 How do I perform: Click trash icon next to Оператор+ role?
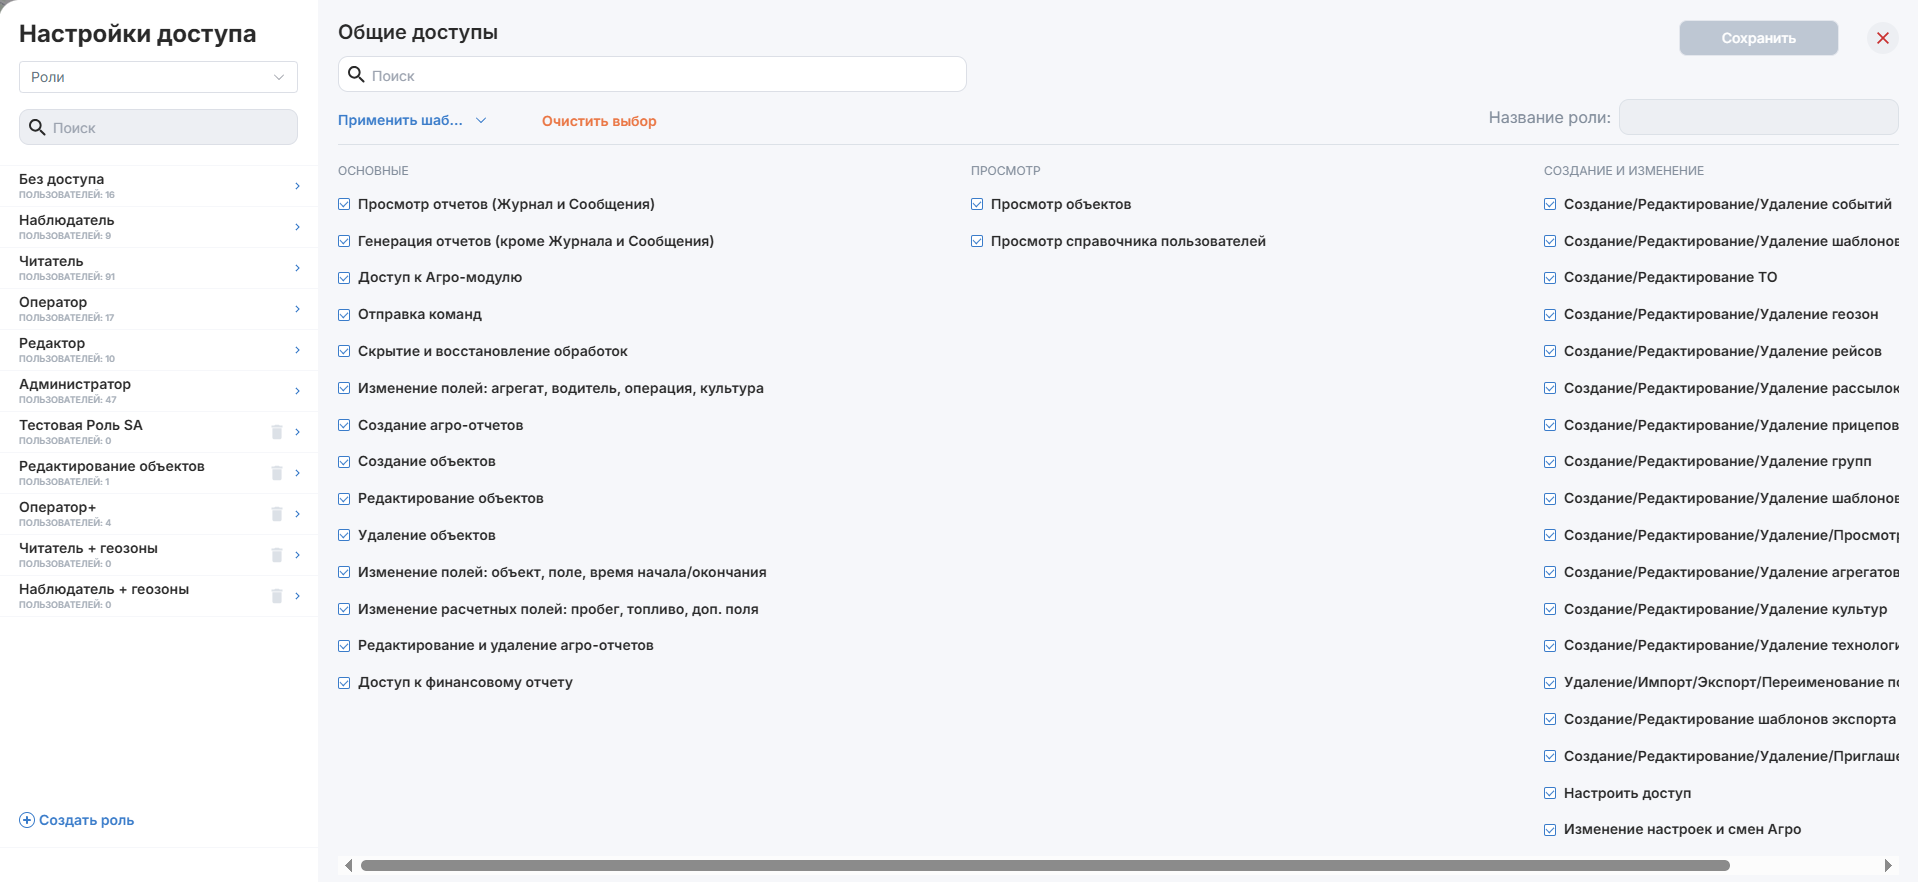[x=277, y=514]
